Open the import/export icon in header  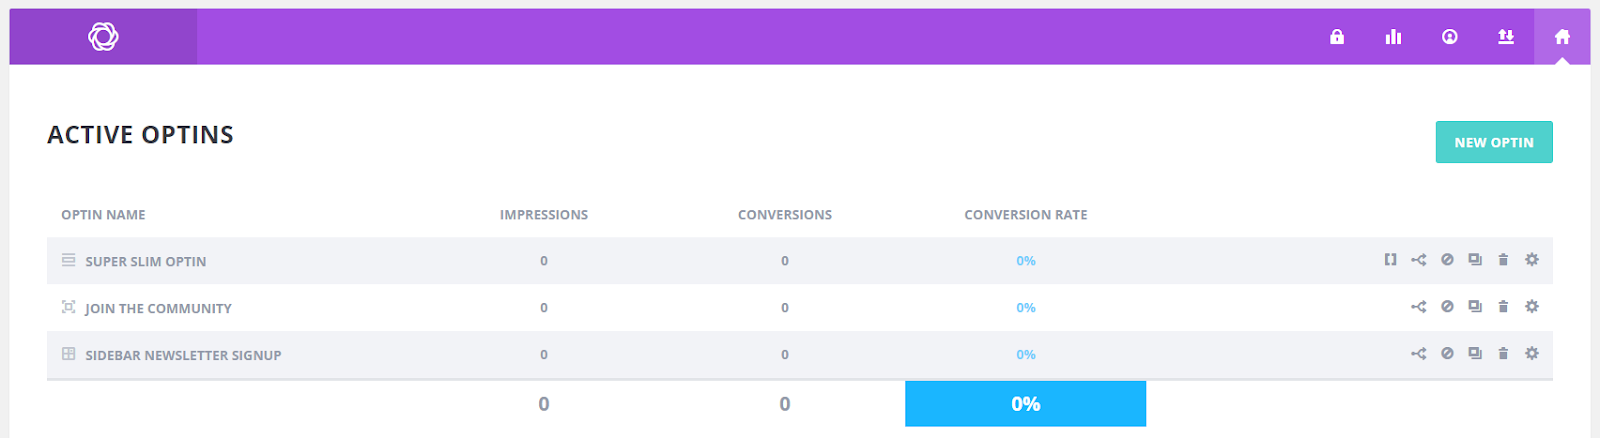tap(1506, 37)
